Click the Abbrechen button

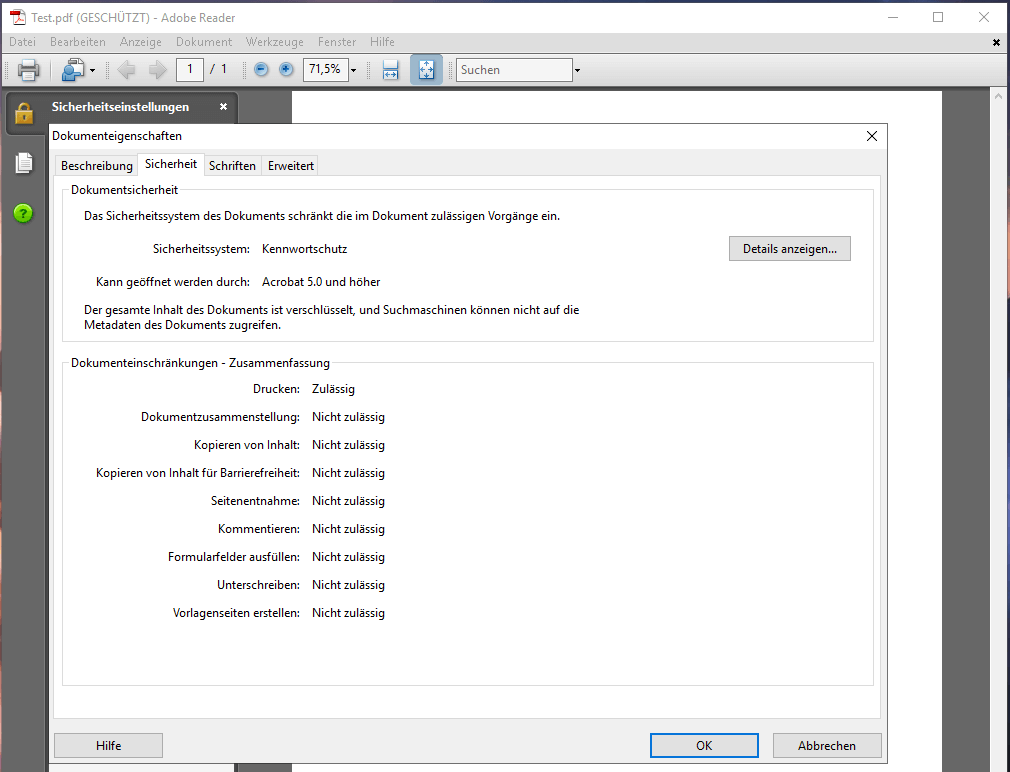pyautogui.click(x=827, y=746)
